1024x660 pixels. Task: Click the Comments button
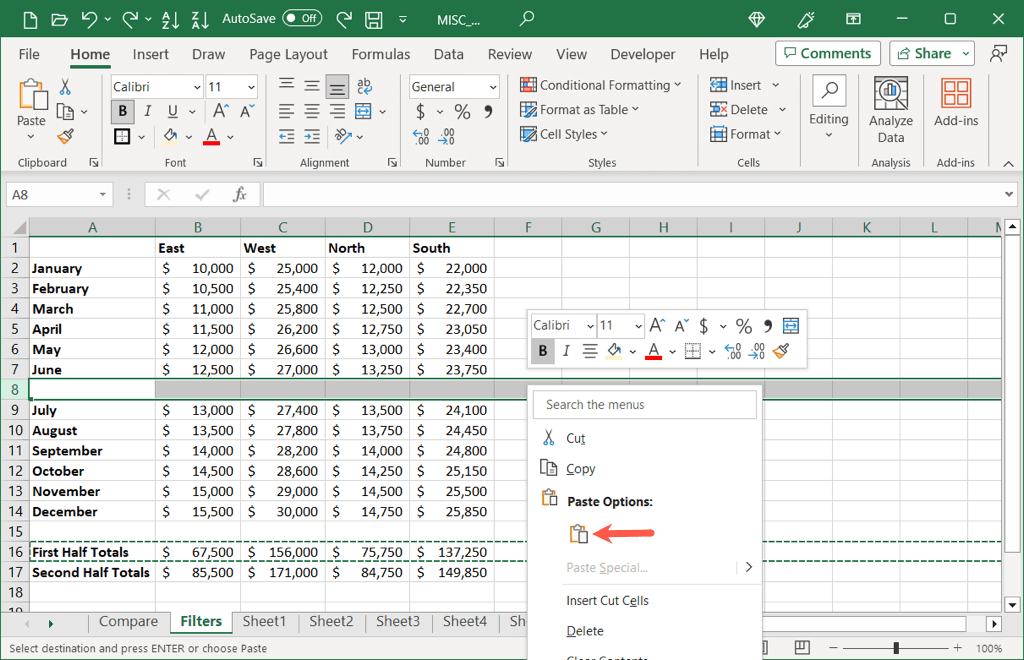pyautogui.click(x=827, y=53)
